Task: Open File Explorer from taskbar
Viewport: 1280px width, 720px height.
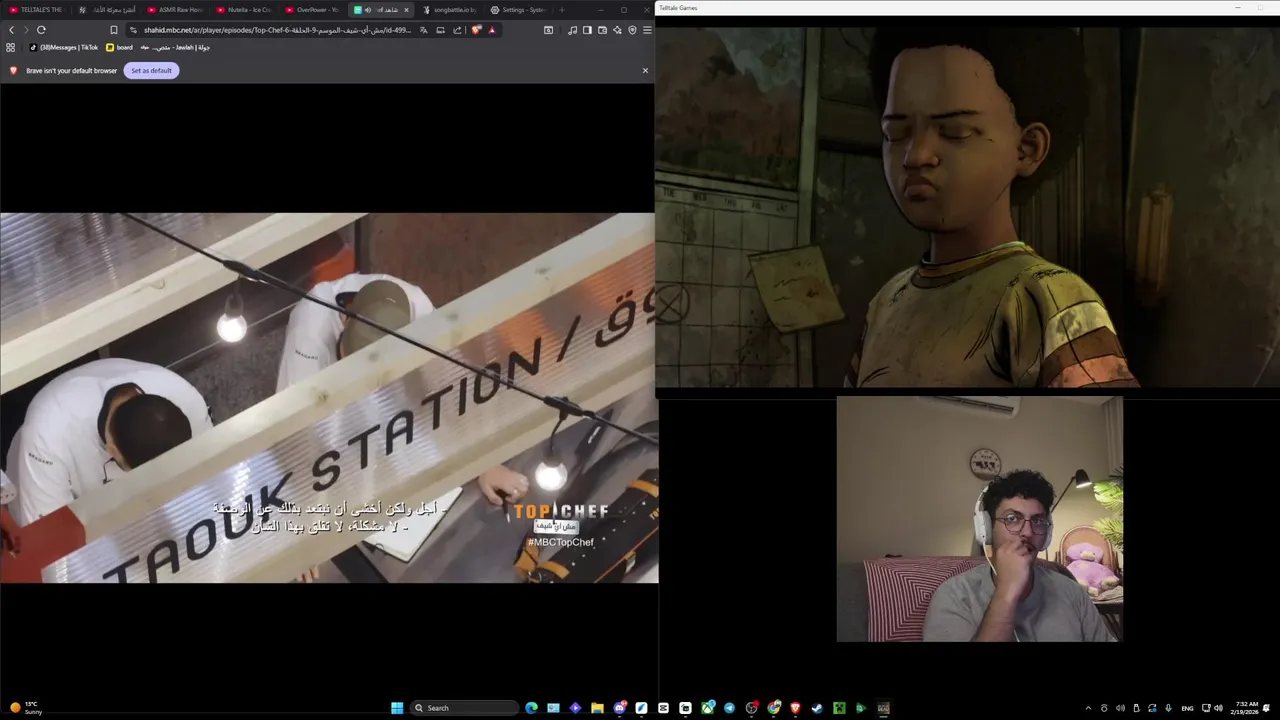Action: [597, 708]
